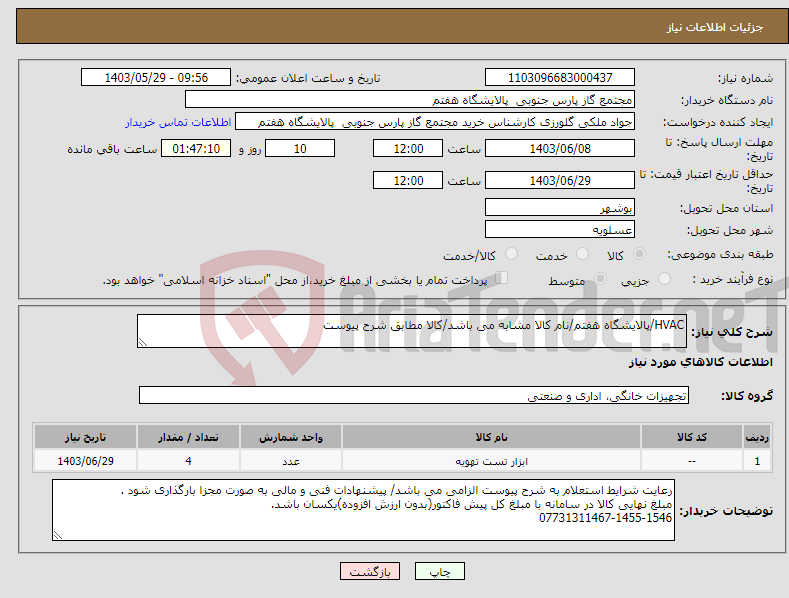Select the متوسط purchase process radio
This screenshot has width=789, height=598.
click(600, 278)
